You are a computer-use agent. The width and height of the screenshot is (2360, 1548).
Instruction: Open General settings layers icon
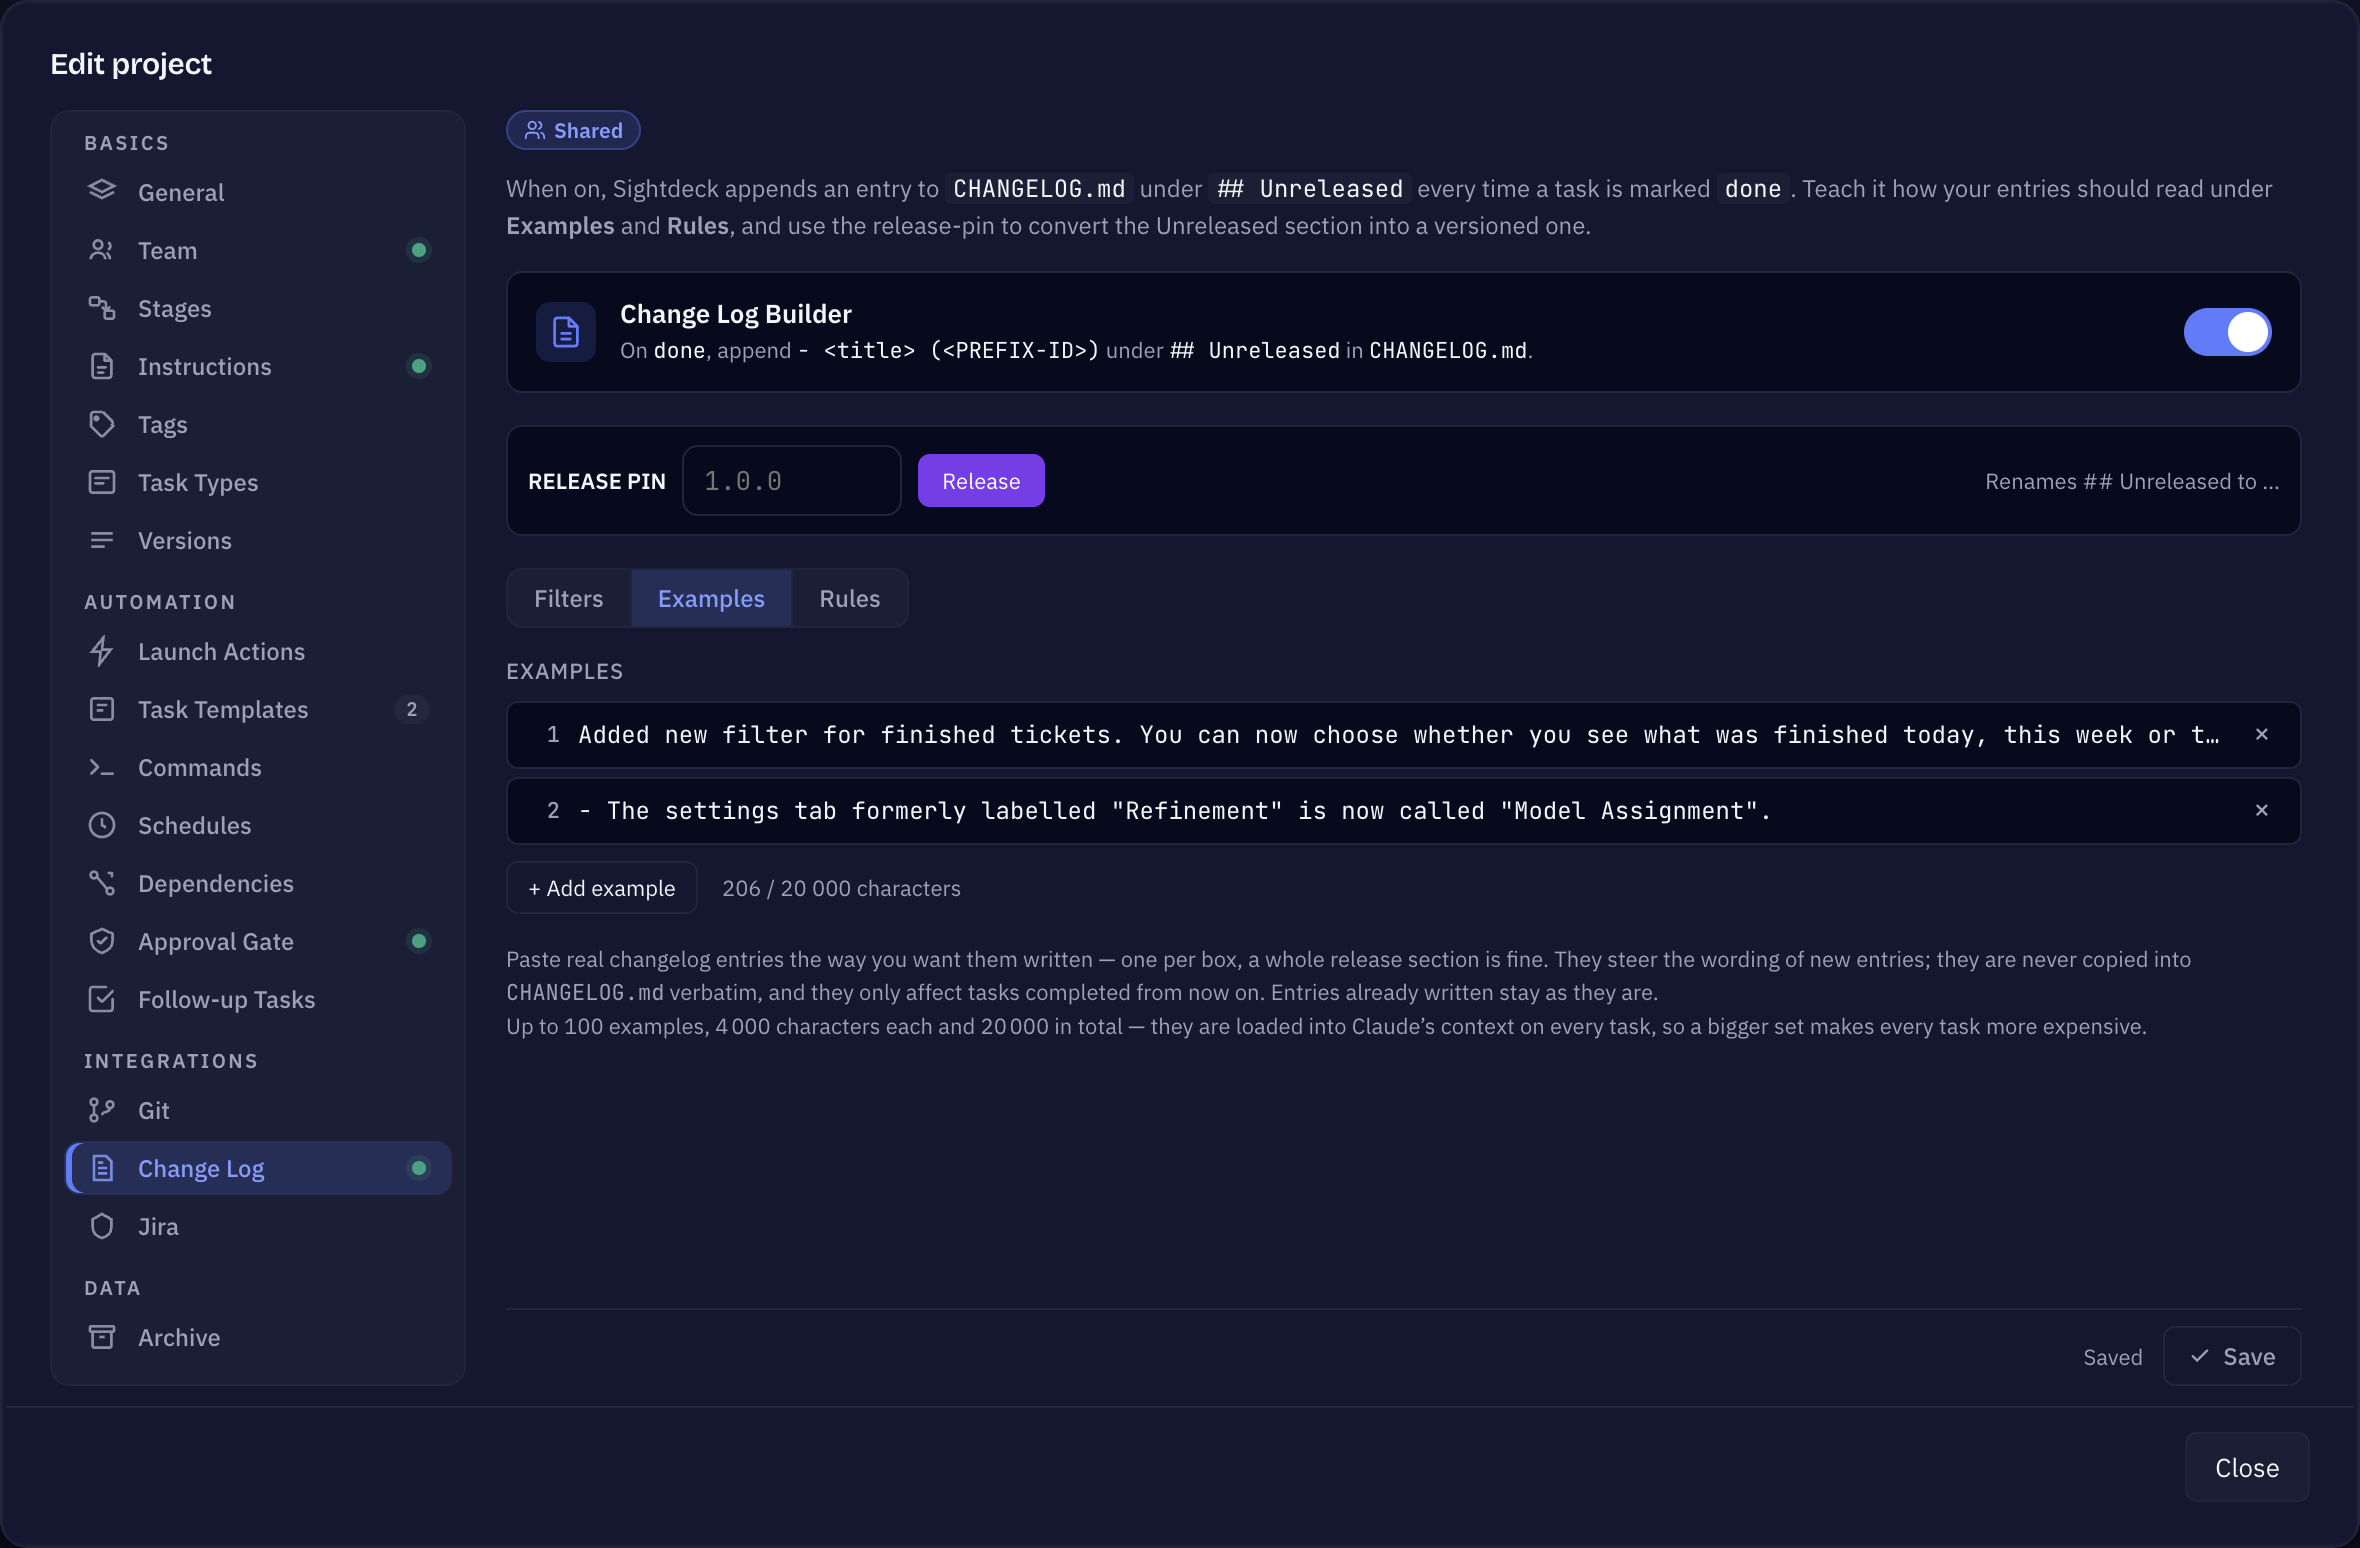pyautogui.click(x=102, y=191)
